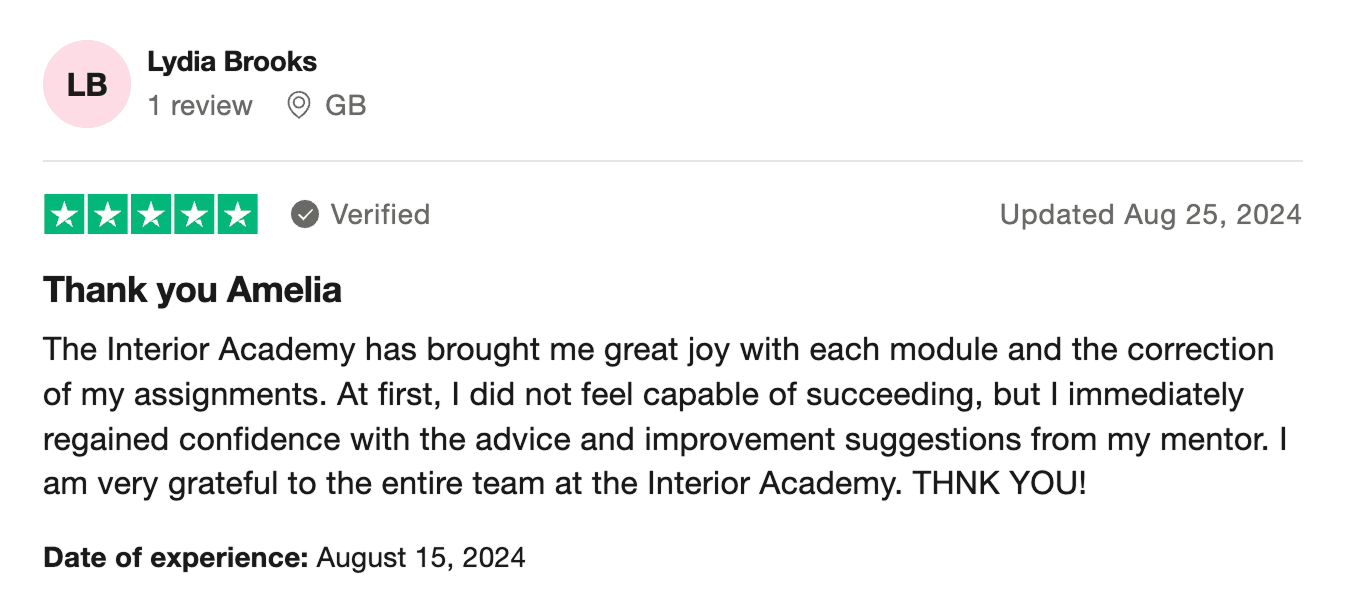
Task: Open the 'Thank you Amelia' review title
Action: pos(192,290)
